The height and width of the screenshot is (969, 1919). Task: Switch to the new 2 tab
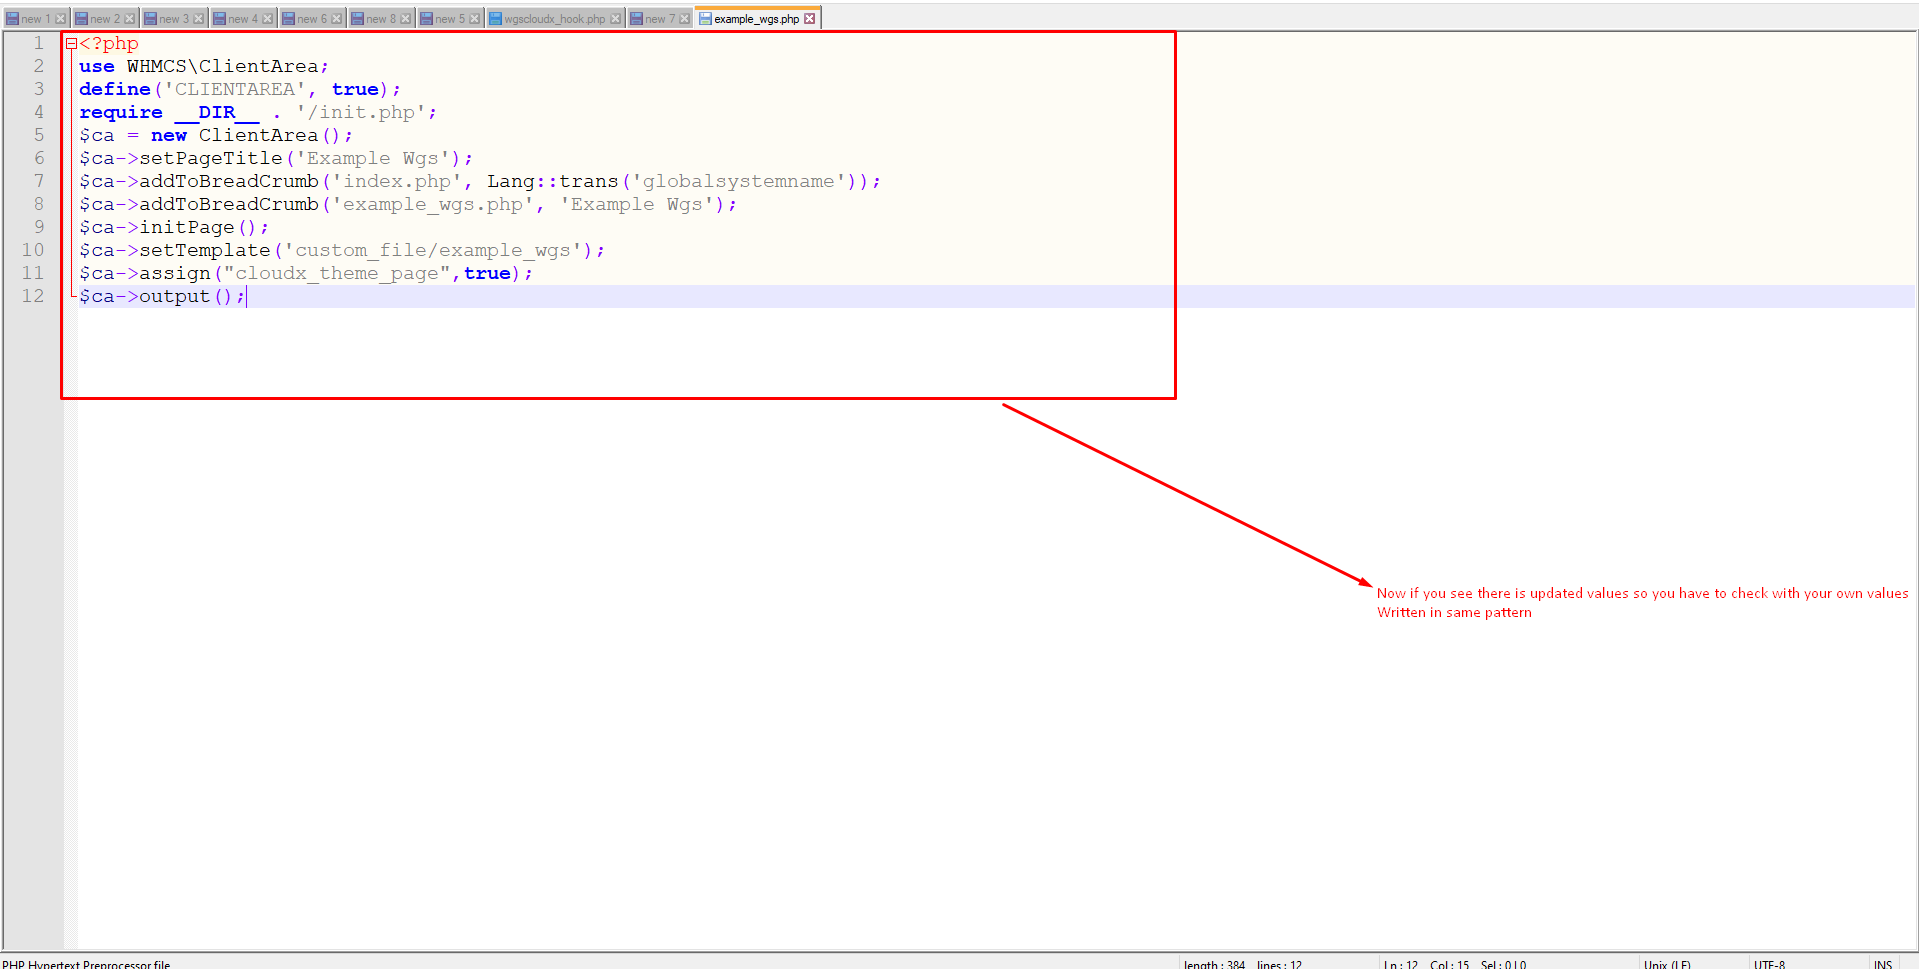pos(104,19)
